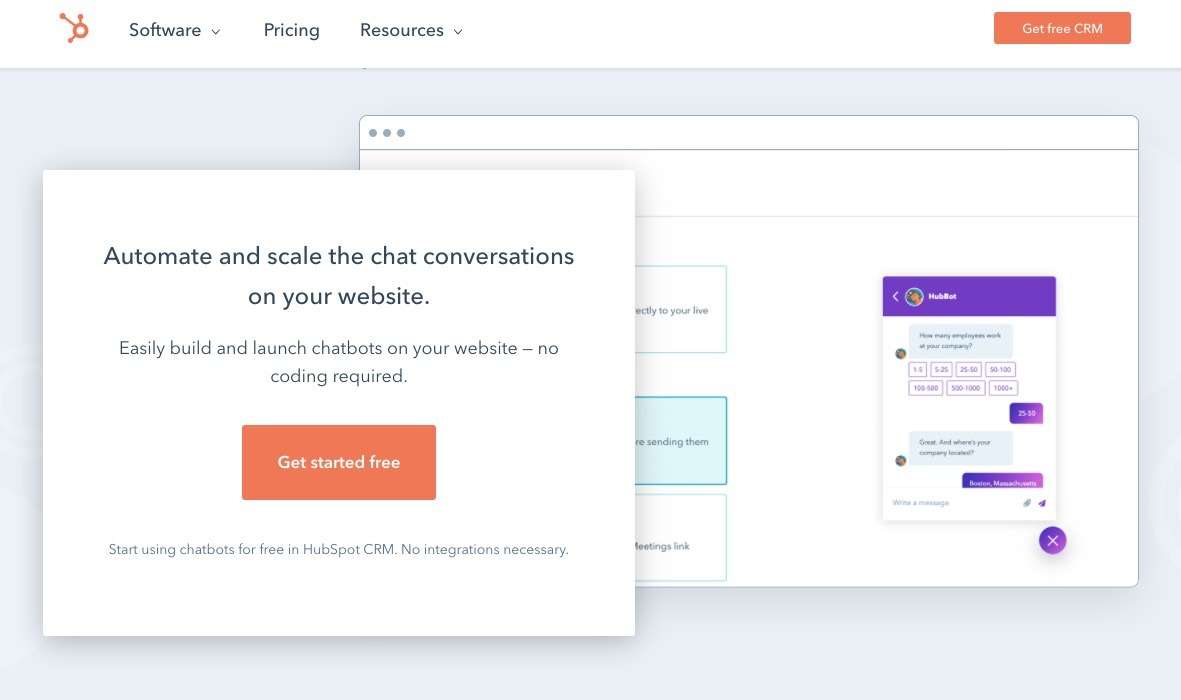Close the chat widget with the purple X button
The height and width of the screenshot is (700, 1181).
(x=1052, y=540)
